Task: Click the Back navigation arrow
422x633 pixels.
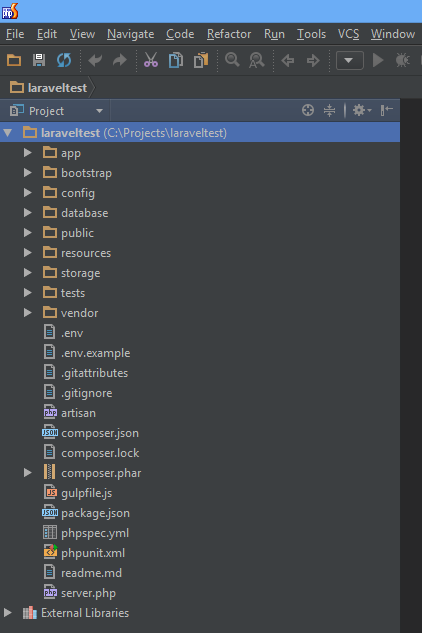Action: [288, 61]
